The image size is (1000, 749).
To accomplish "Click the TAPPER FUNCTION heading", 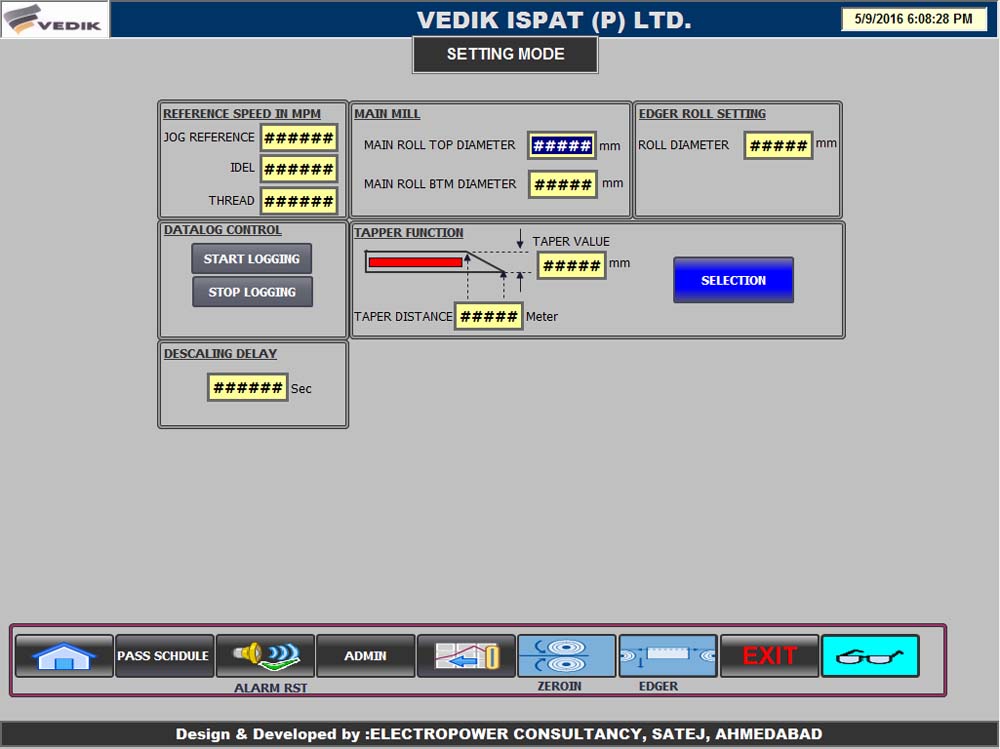I will coord(409,233).
